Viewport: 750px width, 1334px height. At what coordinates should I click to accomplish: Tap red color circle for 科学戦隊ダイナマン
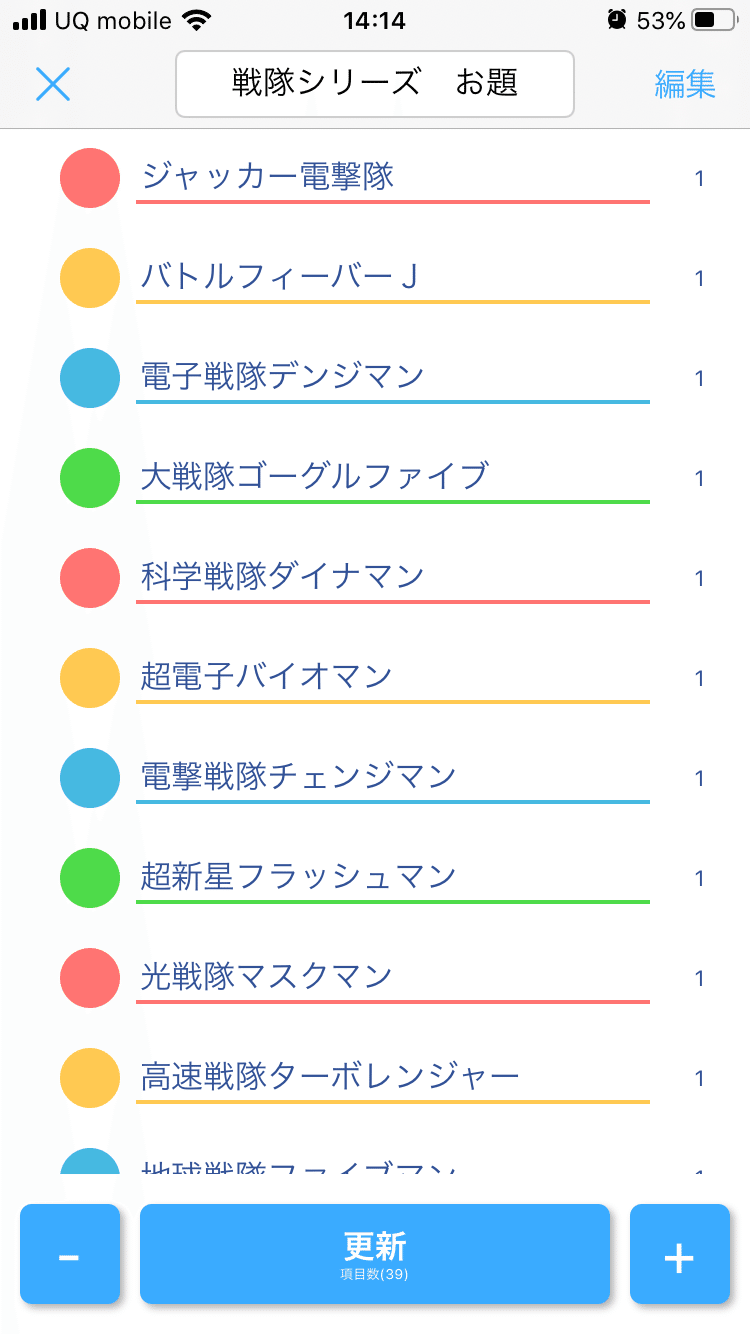pyautogui.click(x=90, y=578)
